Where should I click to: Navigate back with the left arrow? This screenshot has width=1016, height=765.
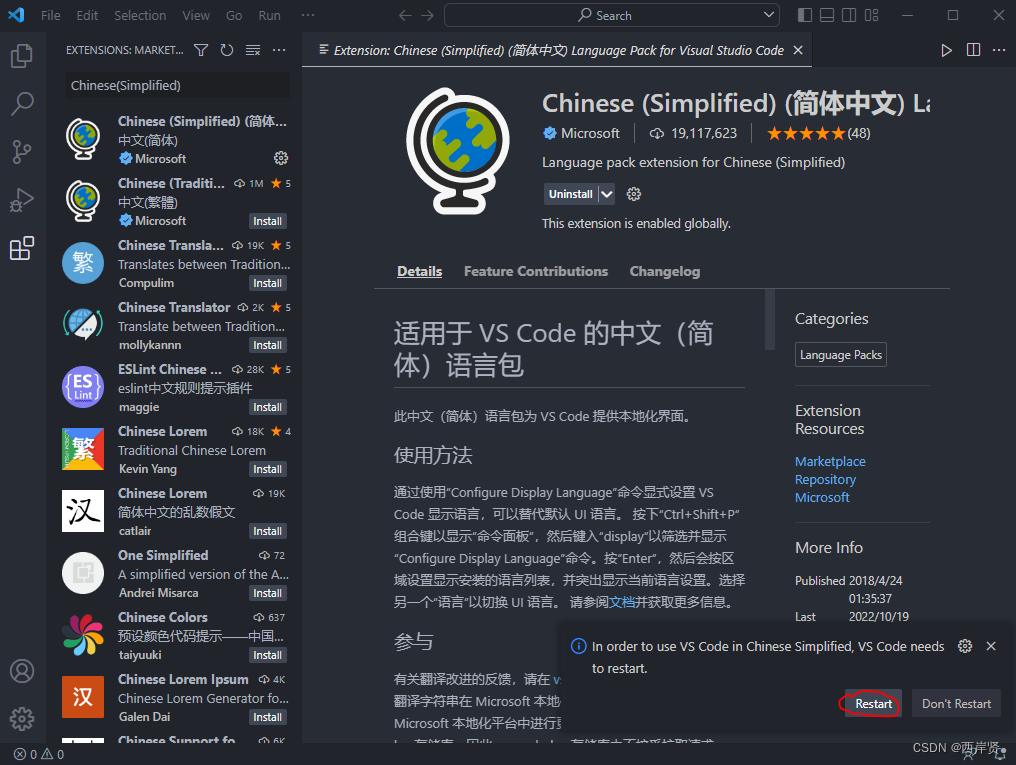405,16
